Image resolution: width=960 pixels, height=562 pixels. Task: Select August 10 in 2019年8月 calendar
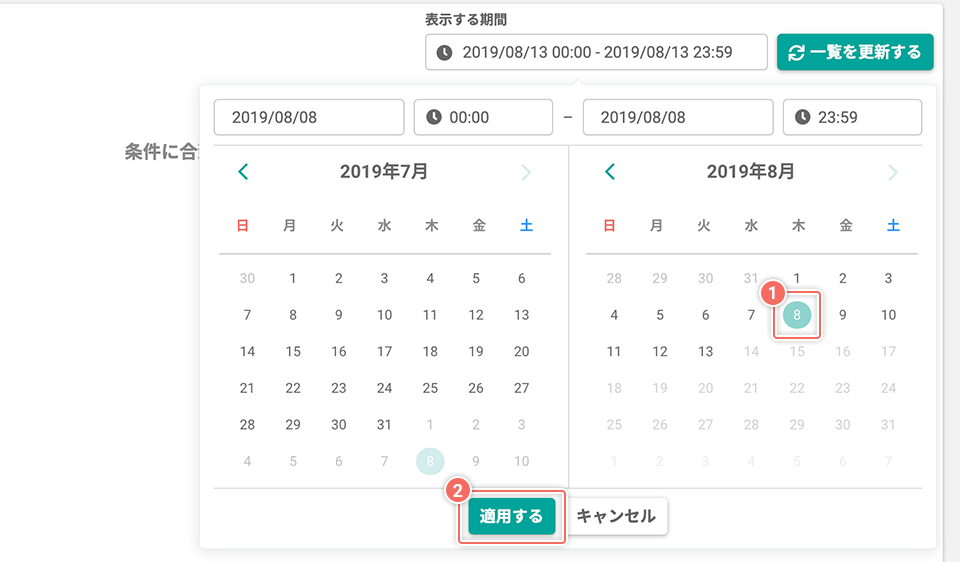click(x=888, y=315)
